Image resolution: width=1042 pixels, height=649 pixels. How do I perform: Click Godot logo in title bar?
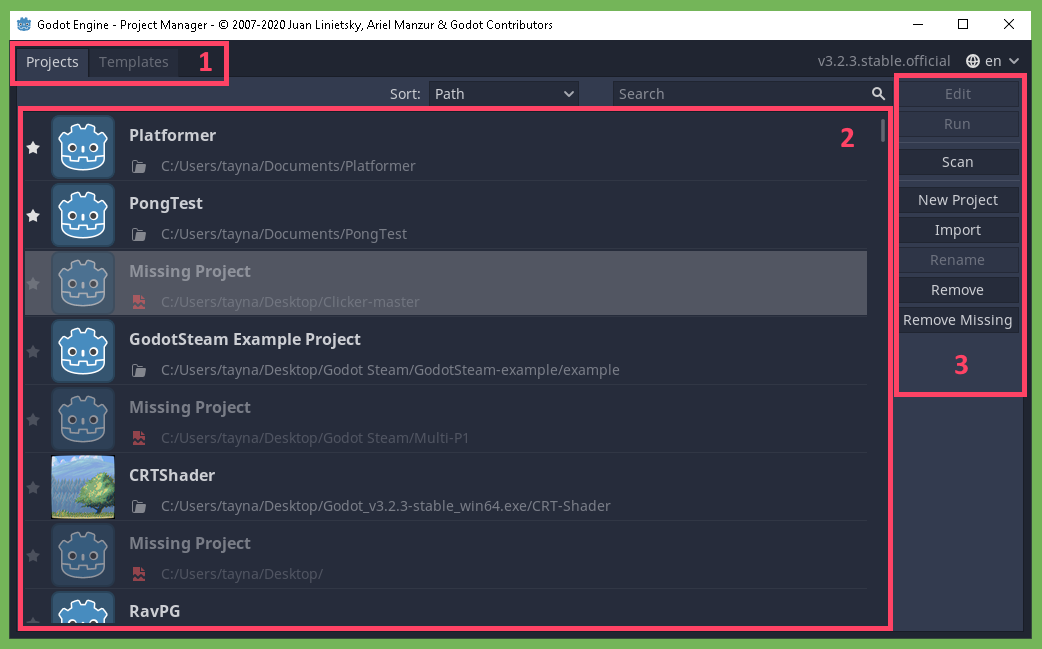24,25
